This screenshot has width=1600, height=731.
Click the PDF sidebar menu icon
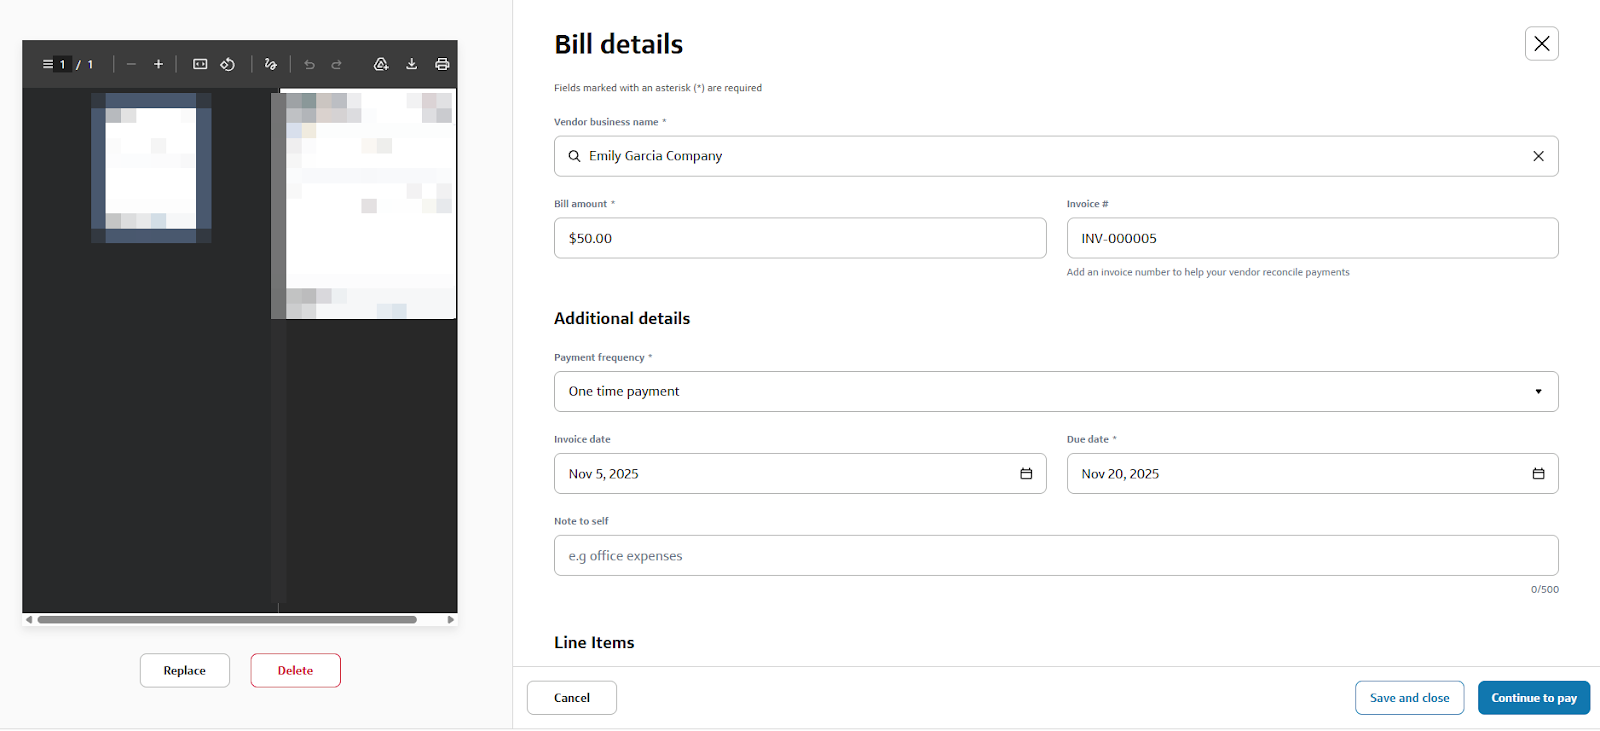point(47,64)
